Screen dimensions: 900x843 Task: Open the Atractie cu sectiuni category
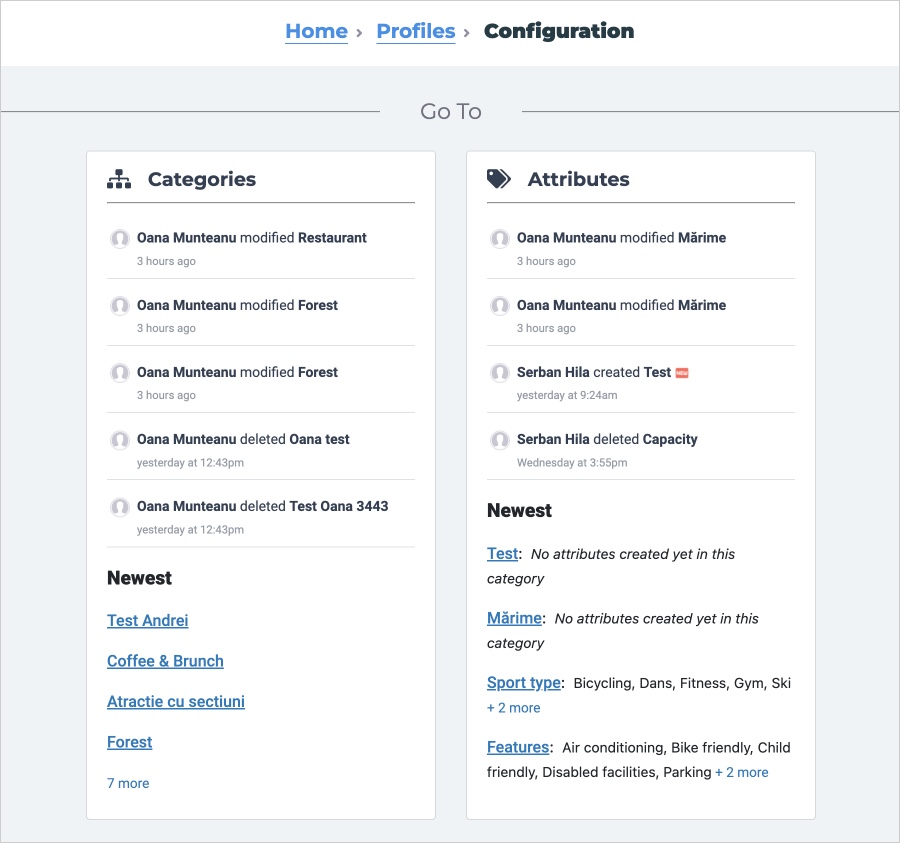coord(176,701)
